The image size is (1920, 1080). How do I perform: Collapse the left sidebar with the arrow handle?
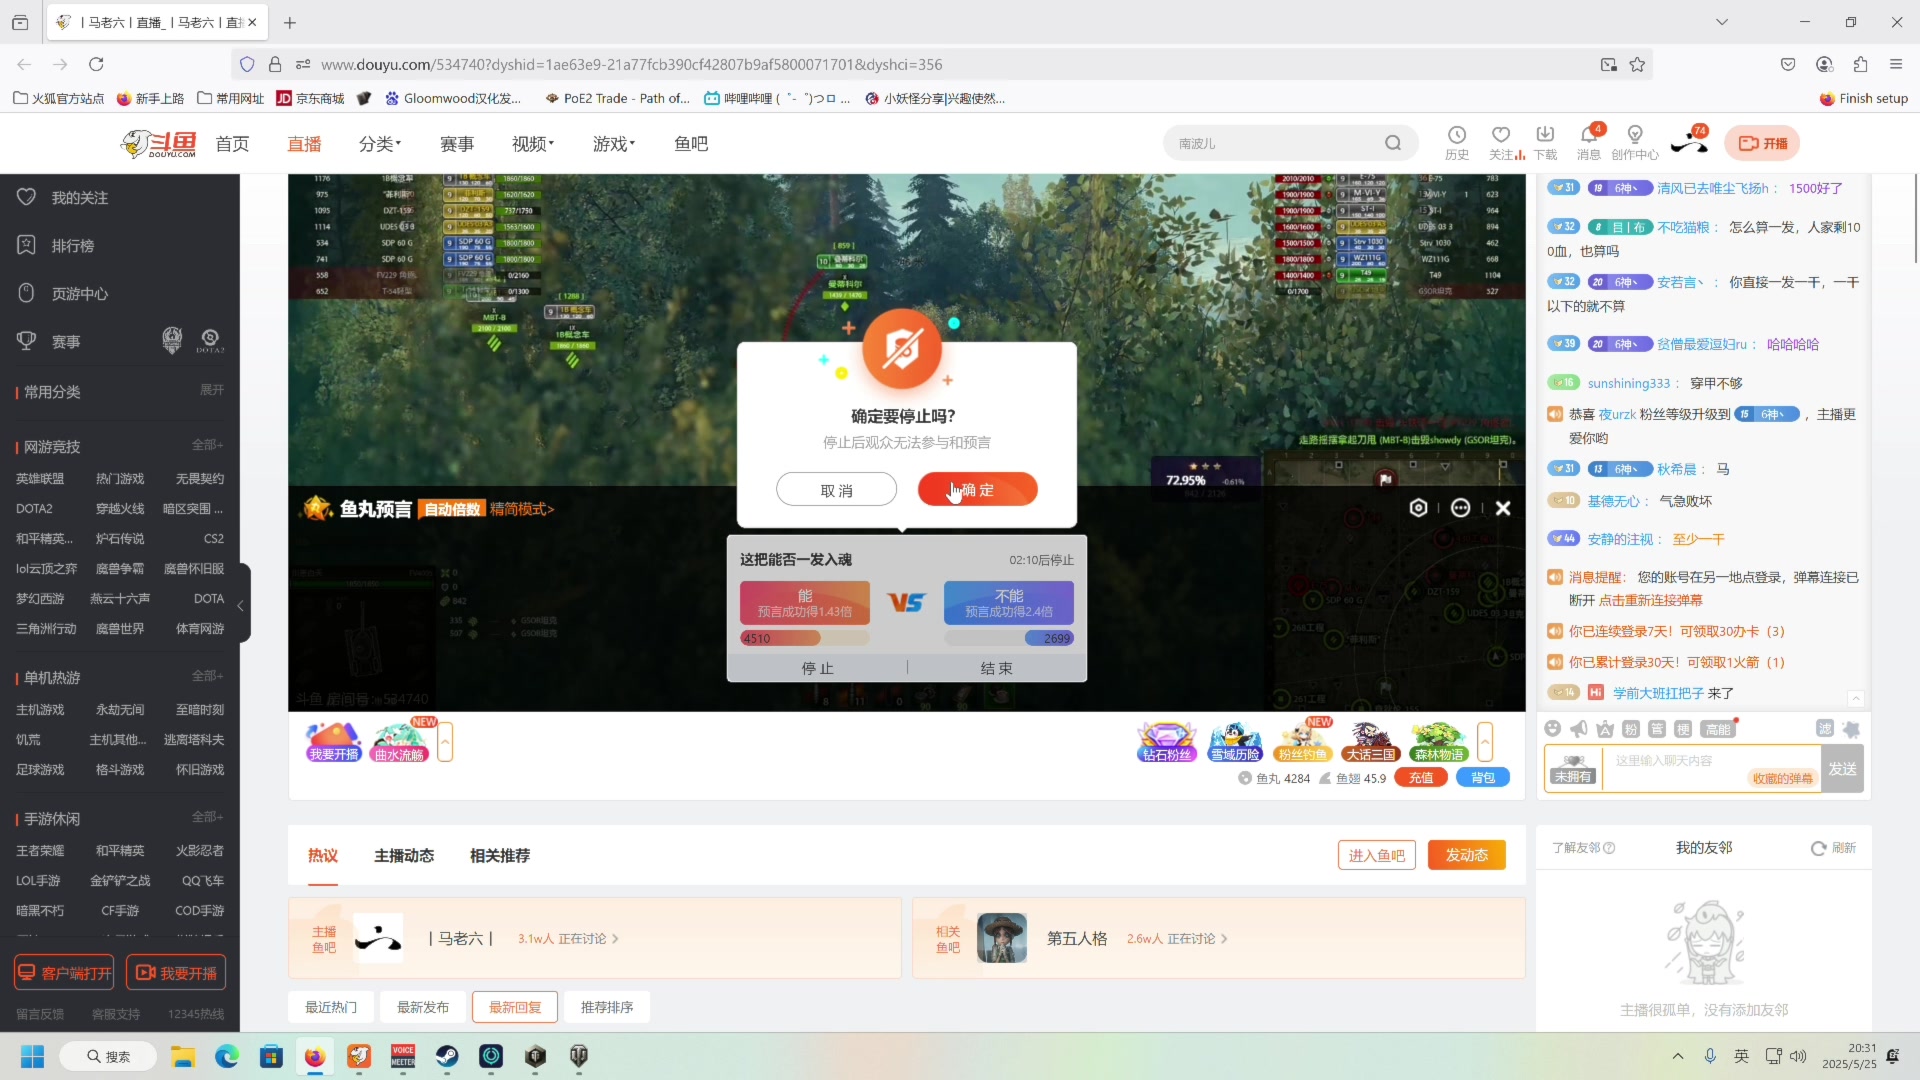(x=241, y=605)
